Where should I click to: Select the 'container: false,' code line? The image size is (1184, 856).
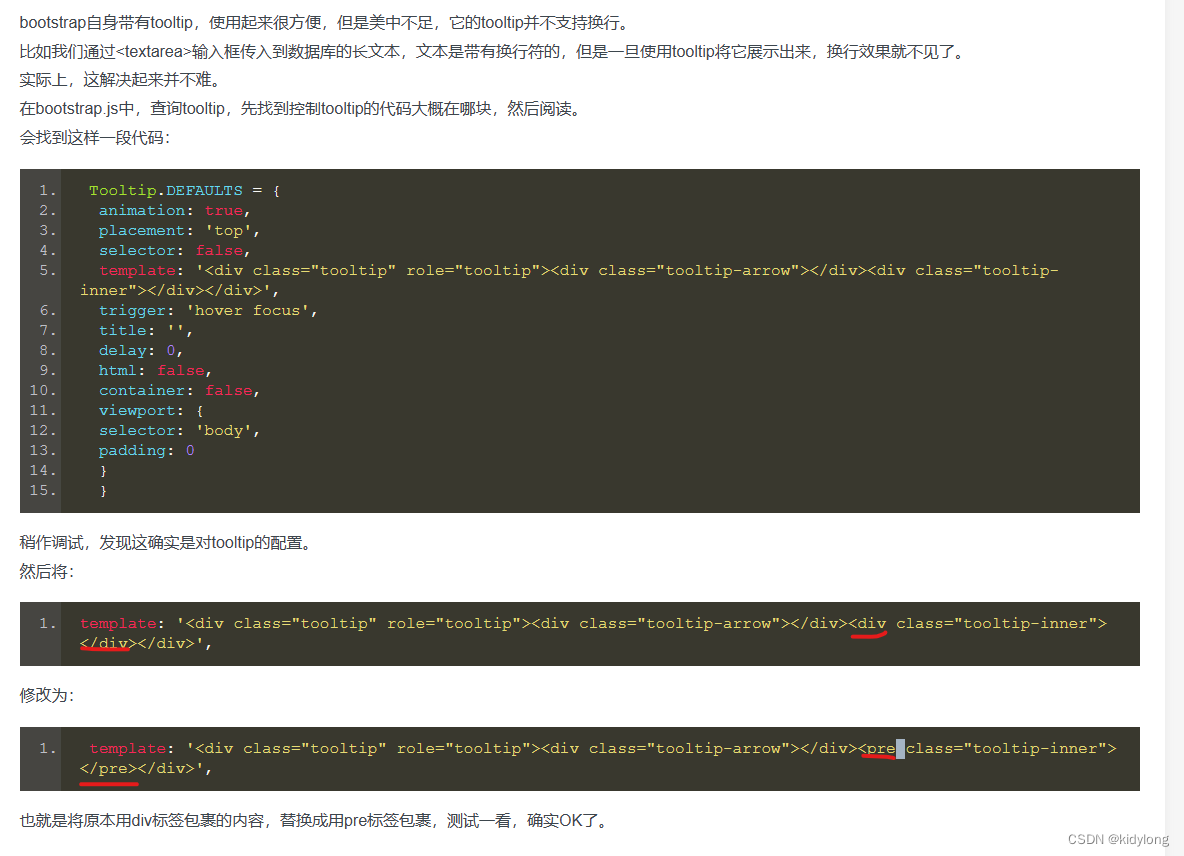pos(179,390)
